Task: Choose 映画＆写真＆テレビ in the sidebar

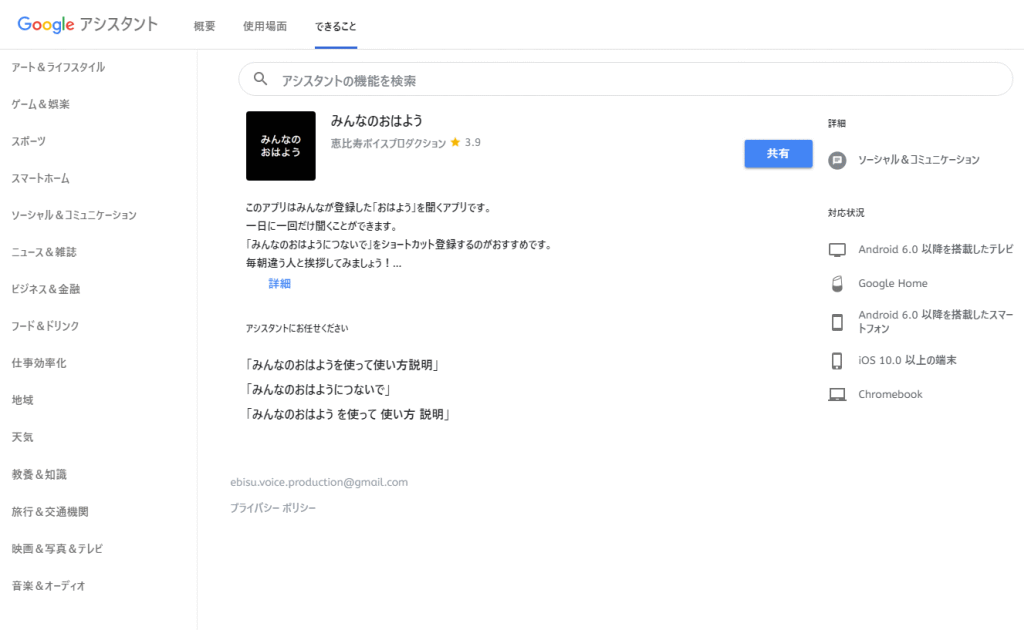Action: coord(57,549)
